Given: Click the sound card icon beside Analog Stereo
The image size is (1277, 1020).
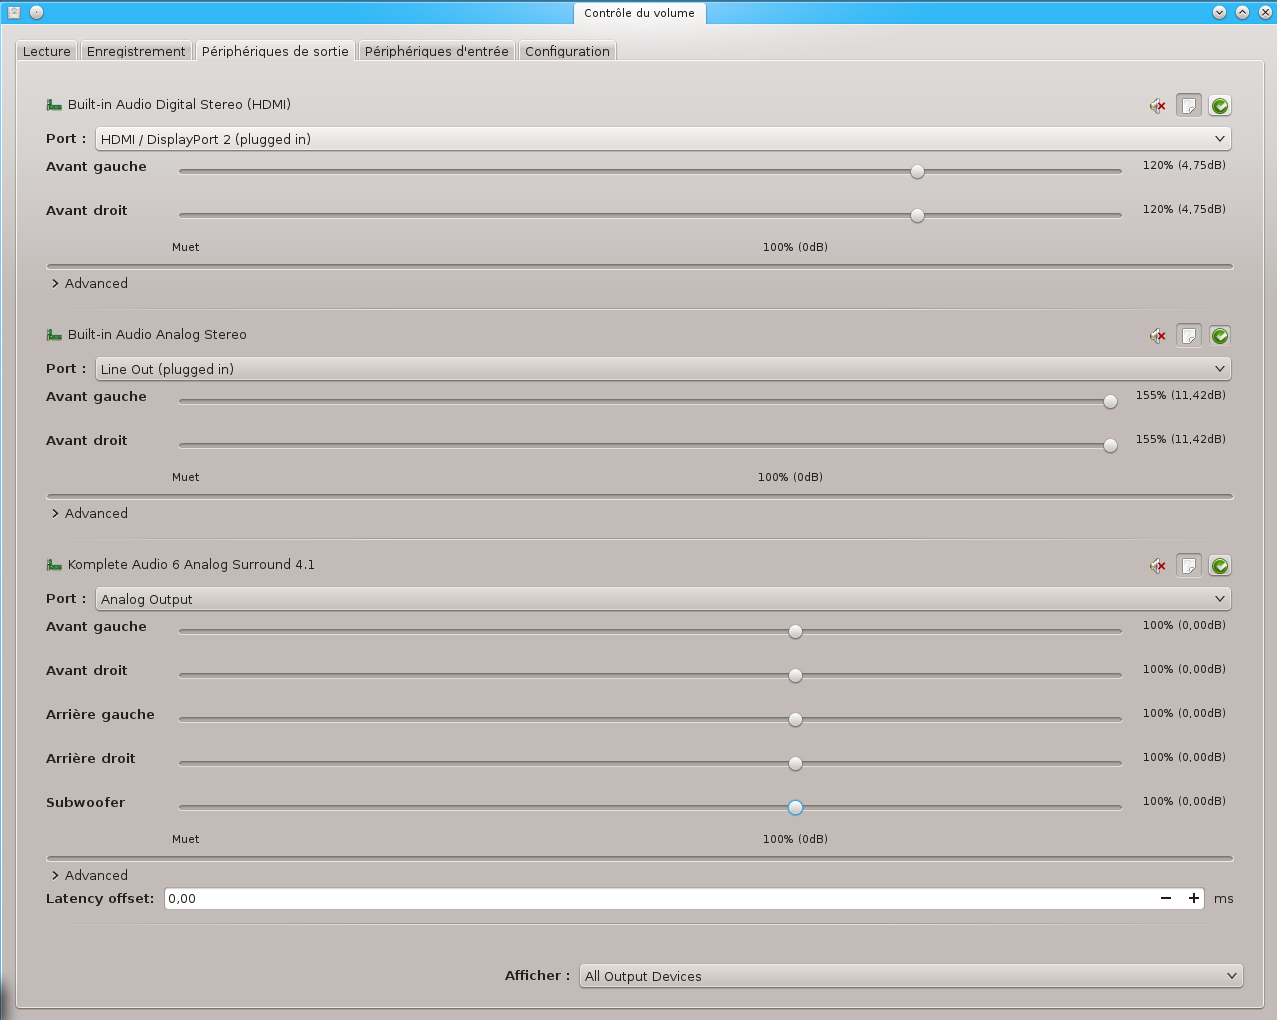Looking at the screenshot, I should pyautogui.click(x=54, y=335).
